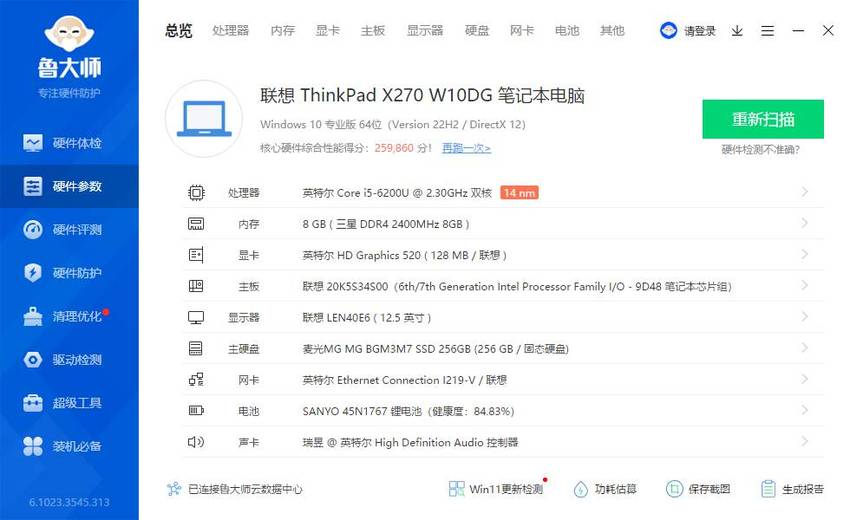Switch to the 网卡 tab
The height and width of the screenshot is (520, 850).
[521, 30]
